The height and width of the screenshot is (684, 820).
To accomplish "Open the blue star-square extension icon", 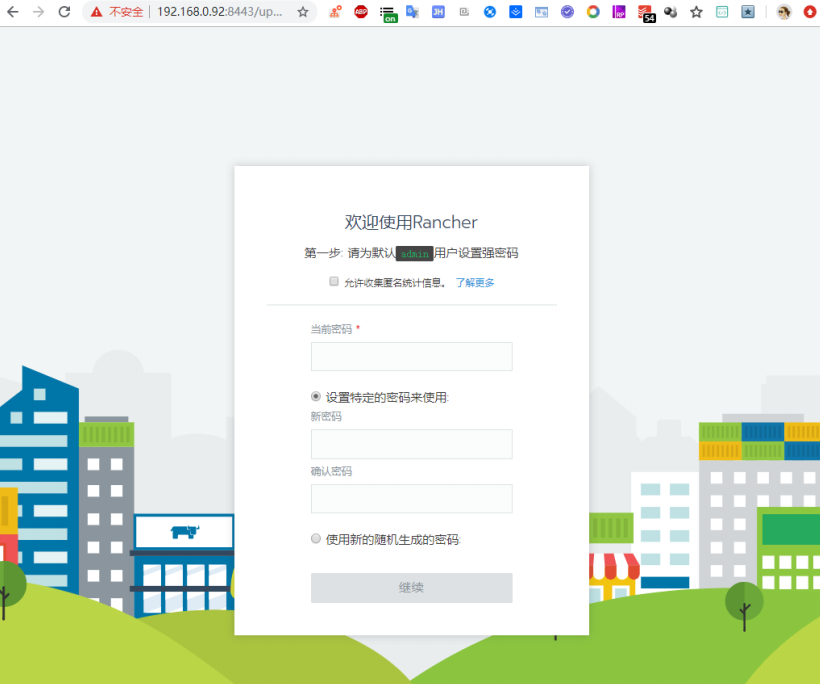I will pos(748,12).
